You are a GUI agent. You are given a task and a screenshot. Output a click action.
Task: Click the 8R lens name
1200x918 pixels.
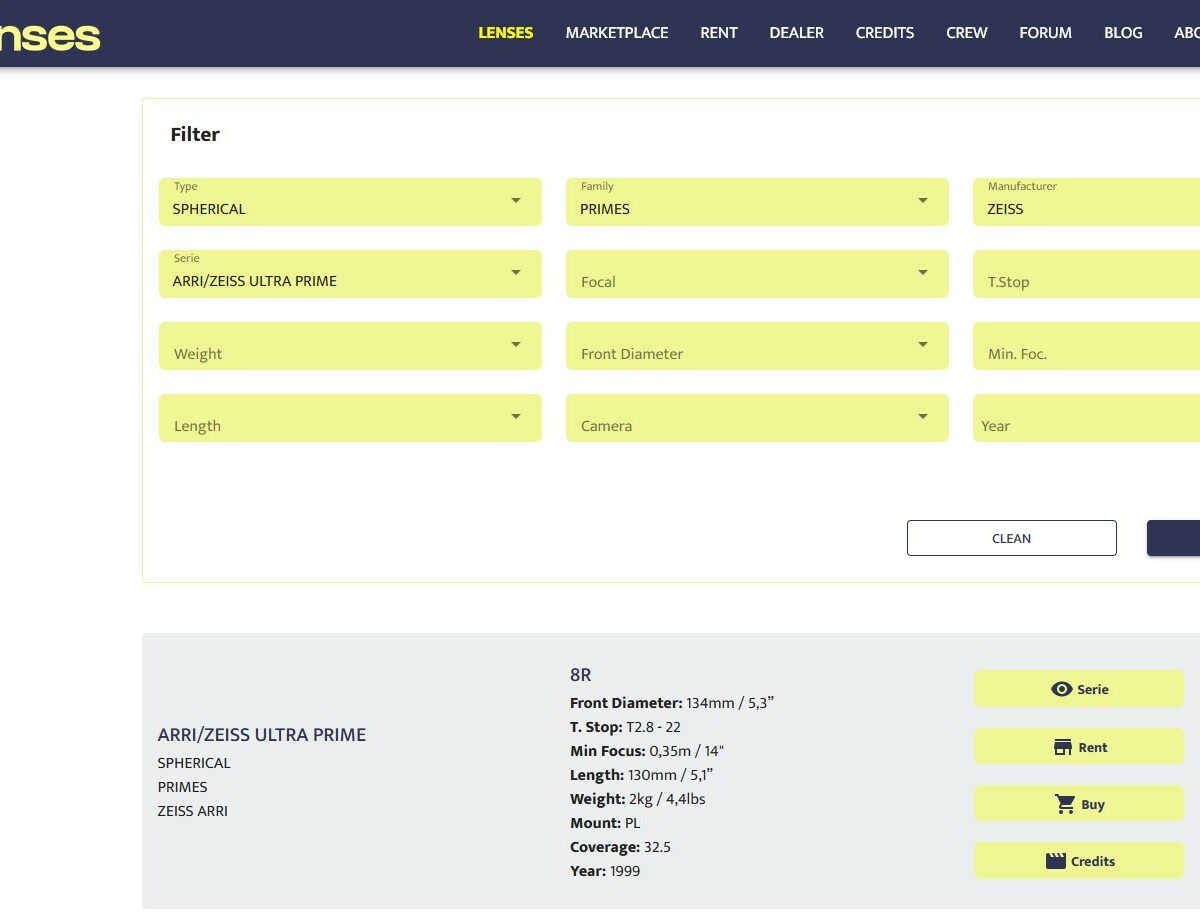click(581, 675)
